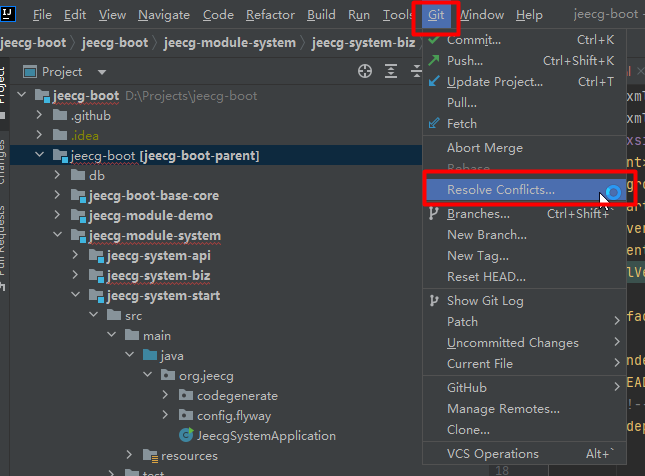Expand the codegenerate package
Viewport: 645px width, 476px height.
pos(165,395)
